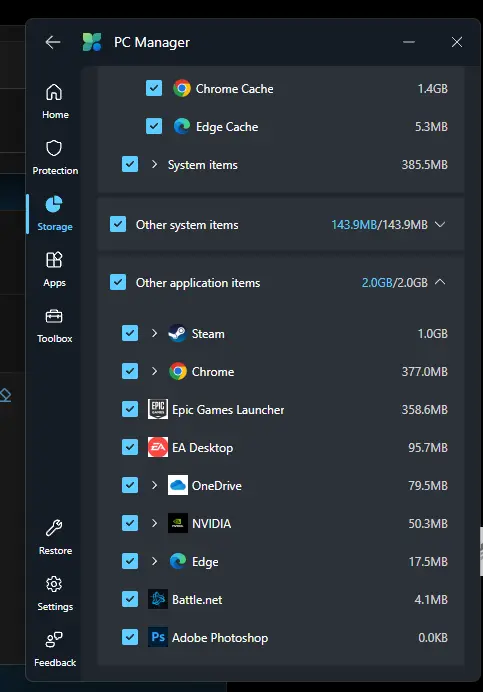483x692 pixels.
Task: Expand the Chrome row chevron
Action: coord(154,371)
